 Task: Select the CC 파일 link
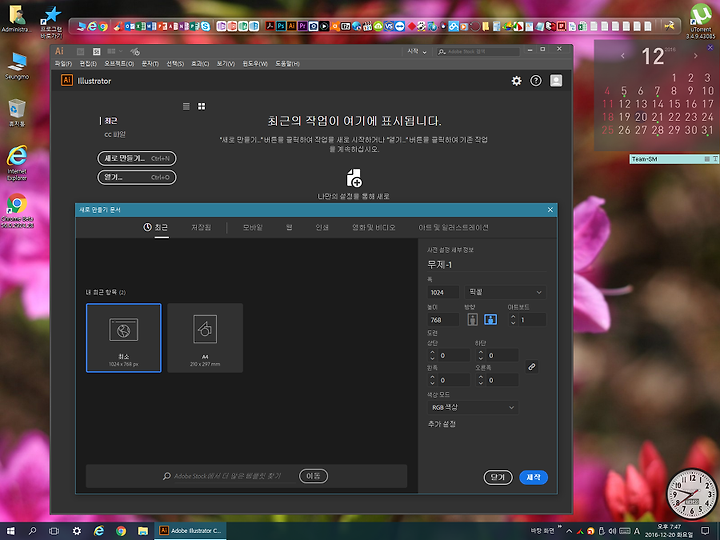click(115, 135)
